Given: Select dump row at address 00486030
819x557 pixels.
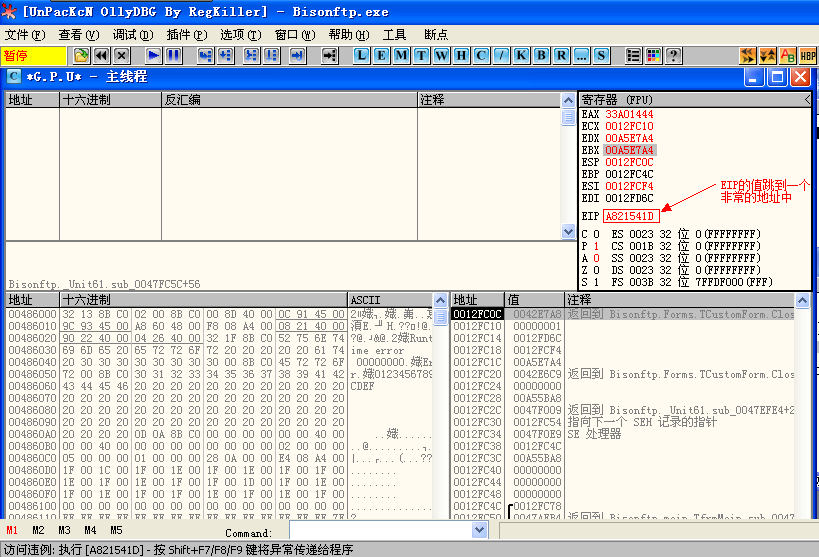Looking at the screenshot, I should click(x=219, y=350).
